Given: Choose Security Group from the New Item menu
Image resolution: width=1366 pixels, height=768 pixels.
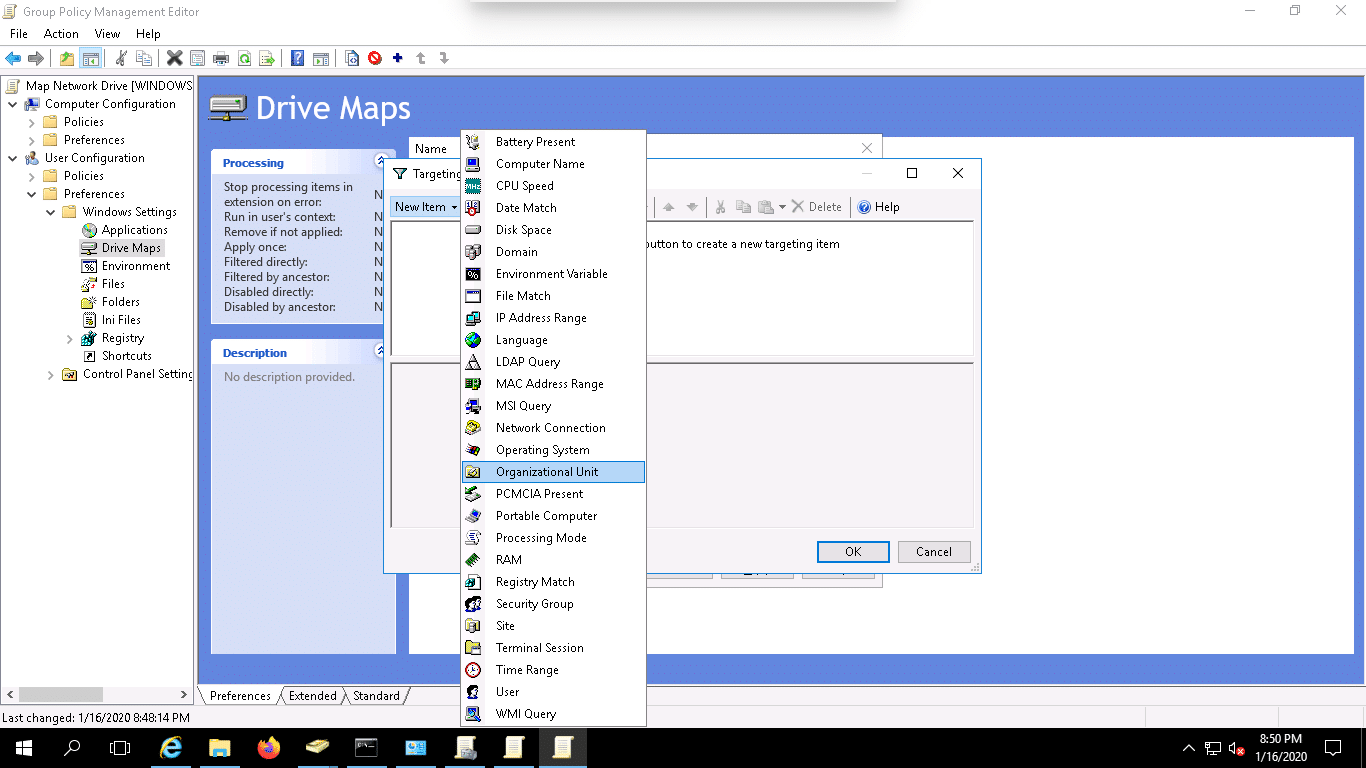Looking at the screenshot, I should [x=553, y=604].
